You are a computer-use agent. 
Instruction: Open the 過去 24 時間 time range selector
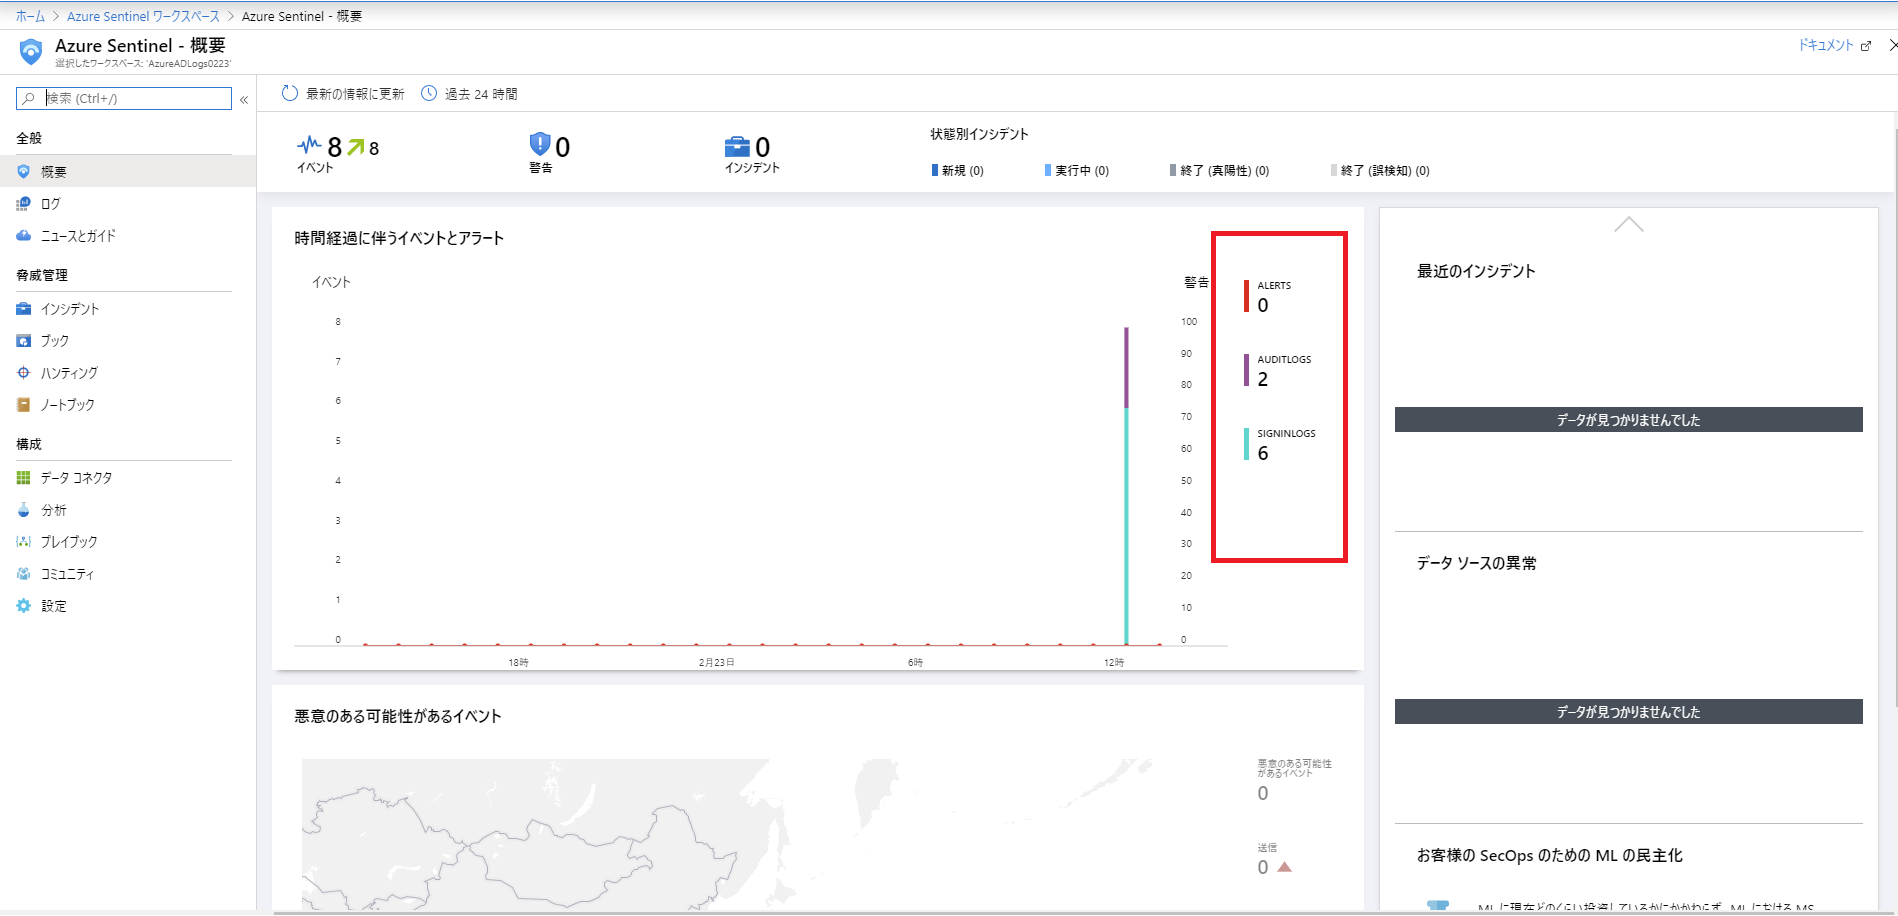point(469,93)
